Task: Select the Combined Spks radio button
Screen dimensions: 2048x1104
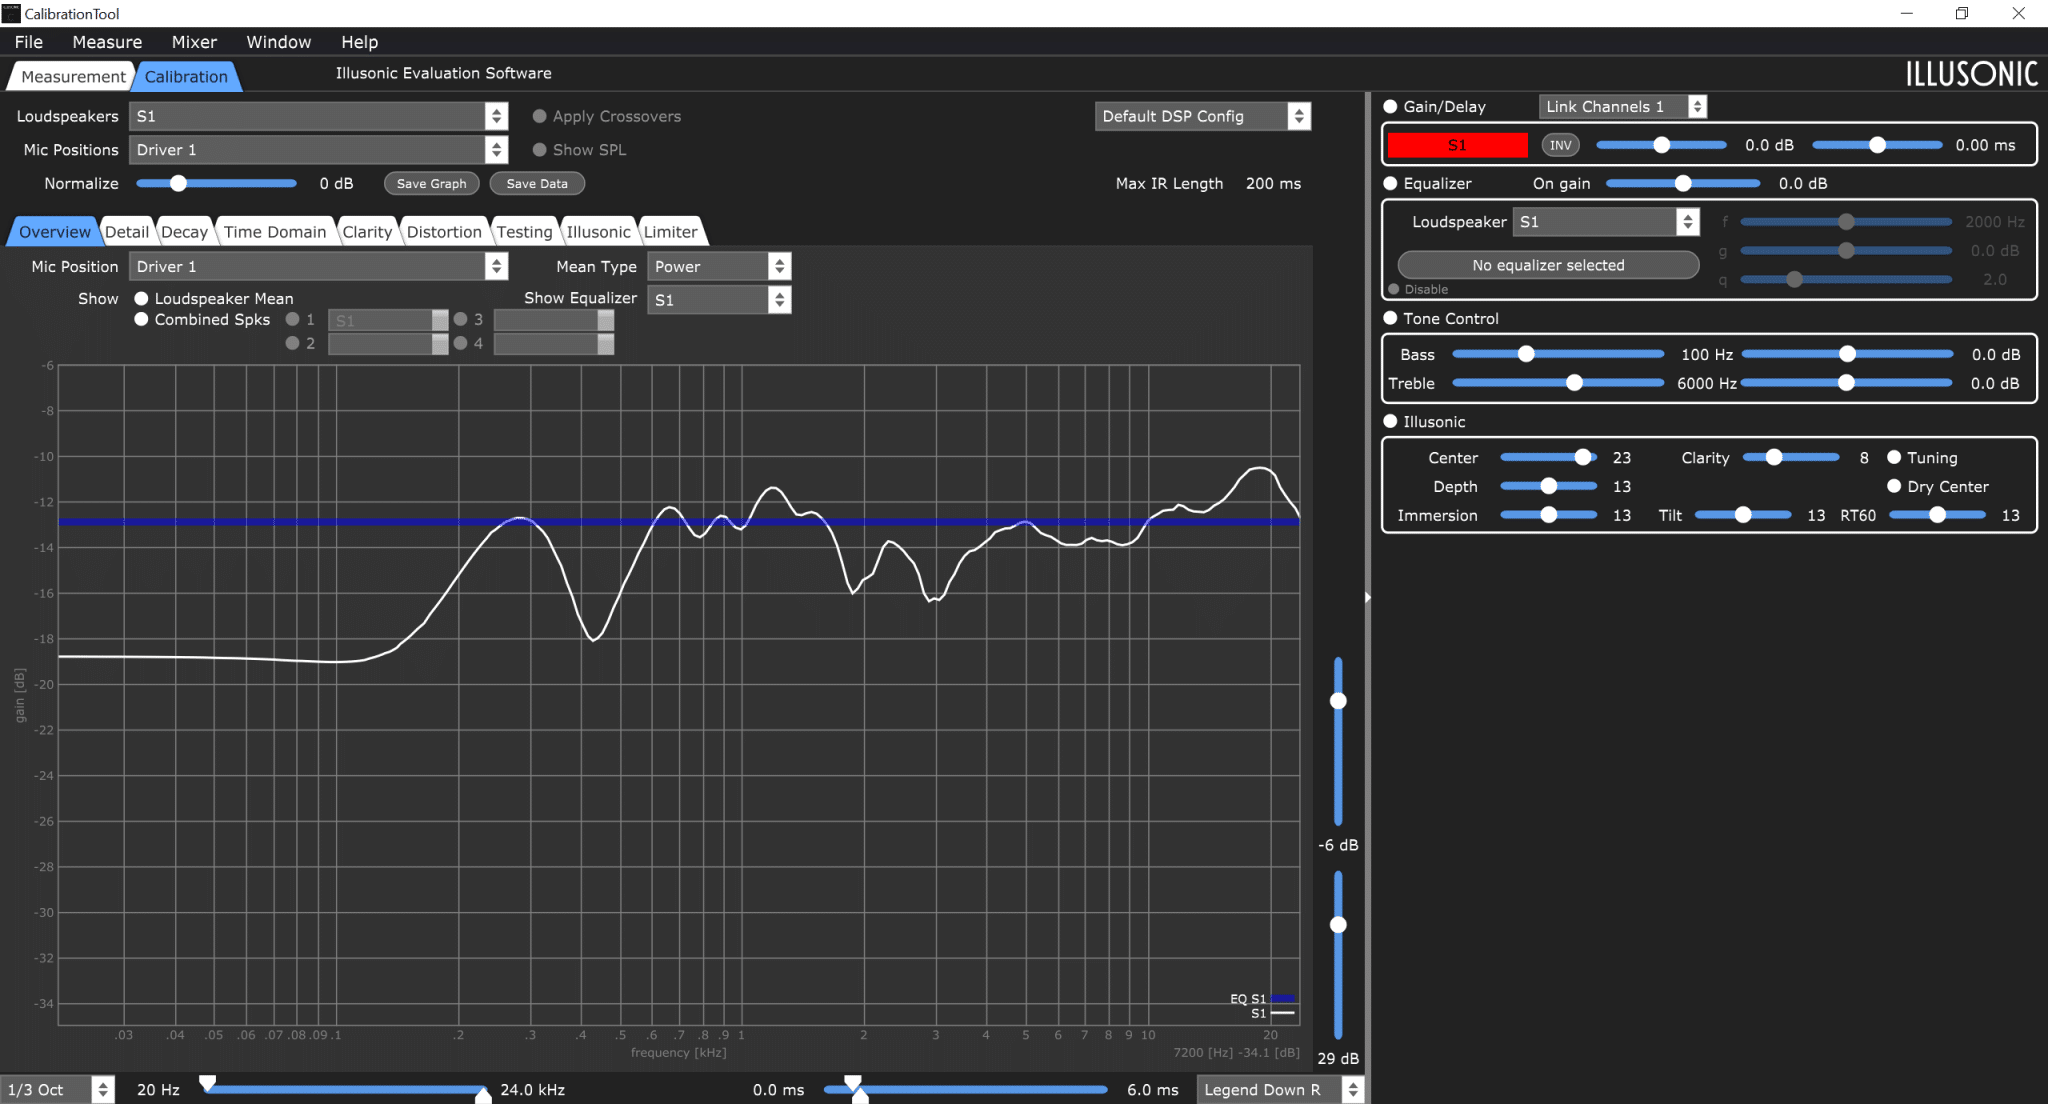Action: pyautogui.click(x=142, y=319)
